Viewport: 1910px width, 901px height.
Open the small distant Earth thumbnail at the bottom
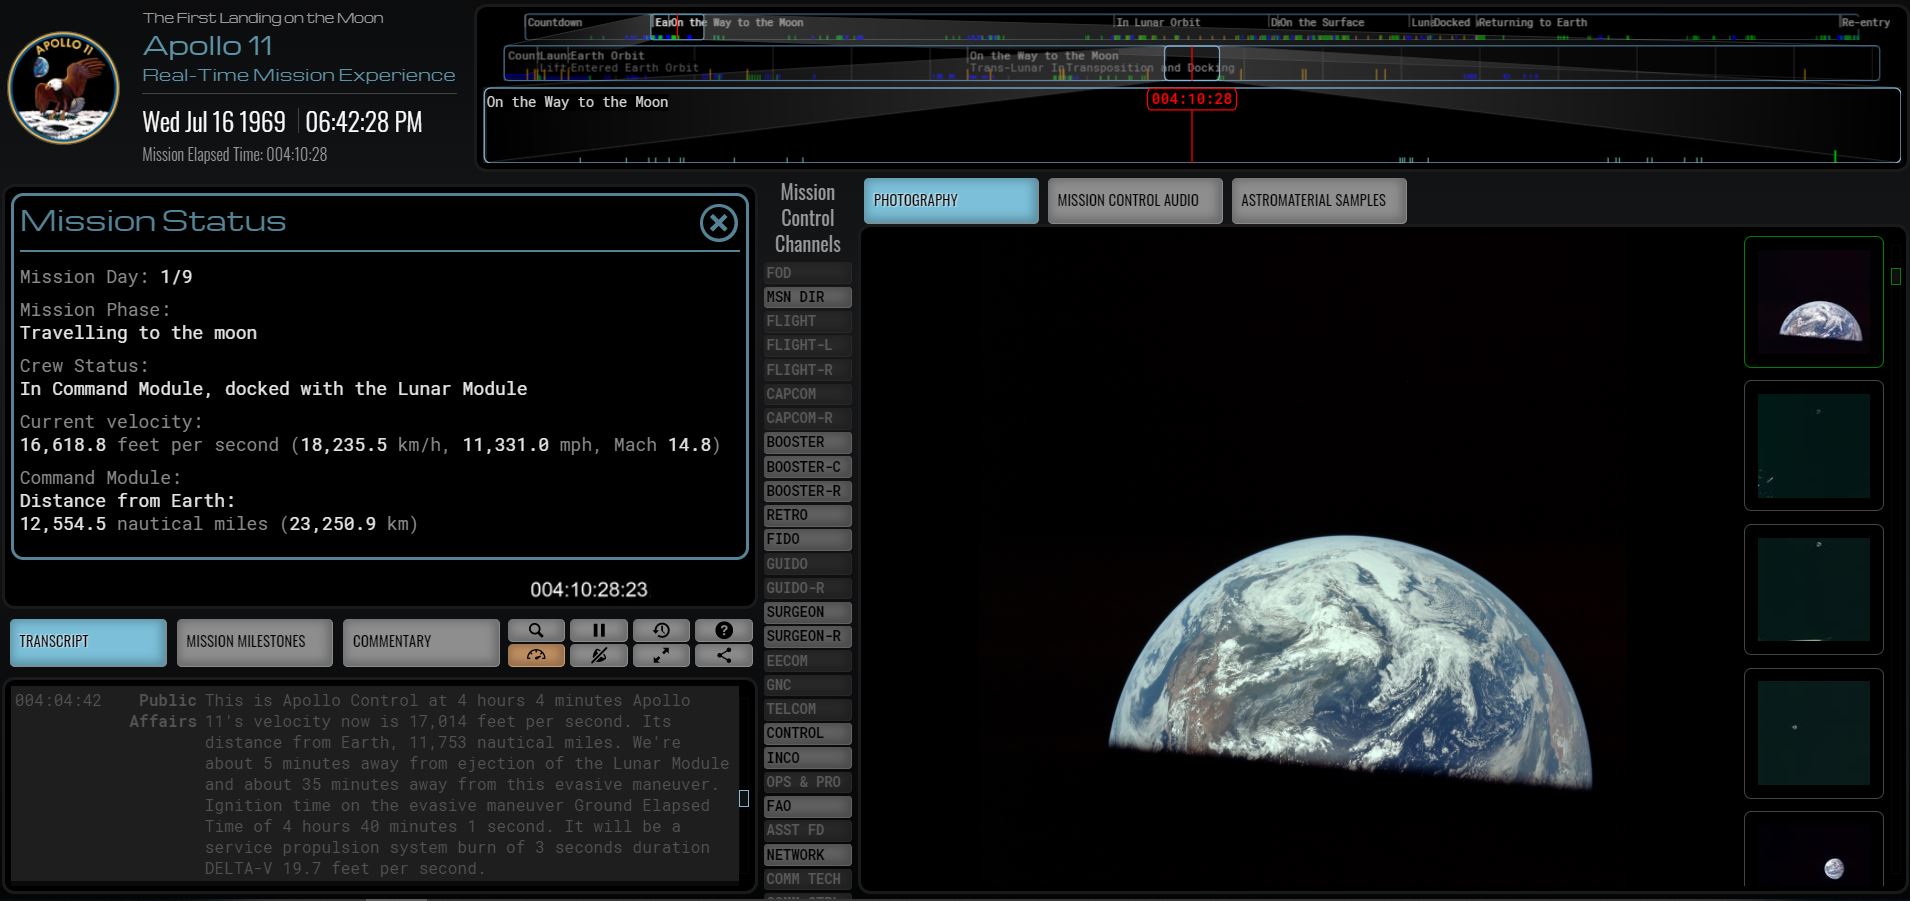pyautogui.click(x=1813, y=849)
